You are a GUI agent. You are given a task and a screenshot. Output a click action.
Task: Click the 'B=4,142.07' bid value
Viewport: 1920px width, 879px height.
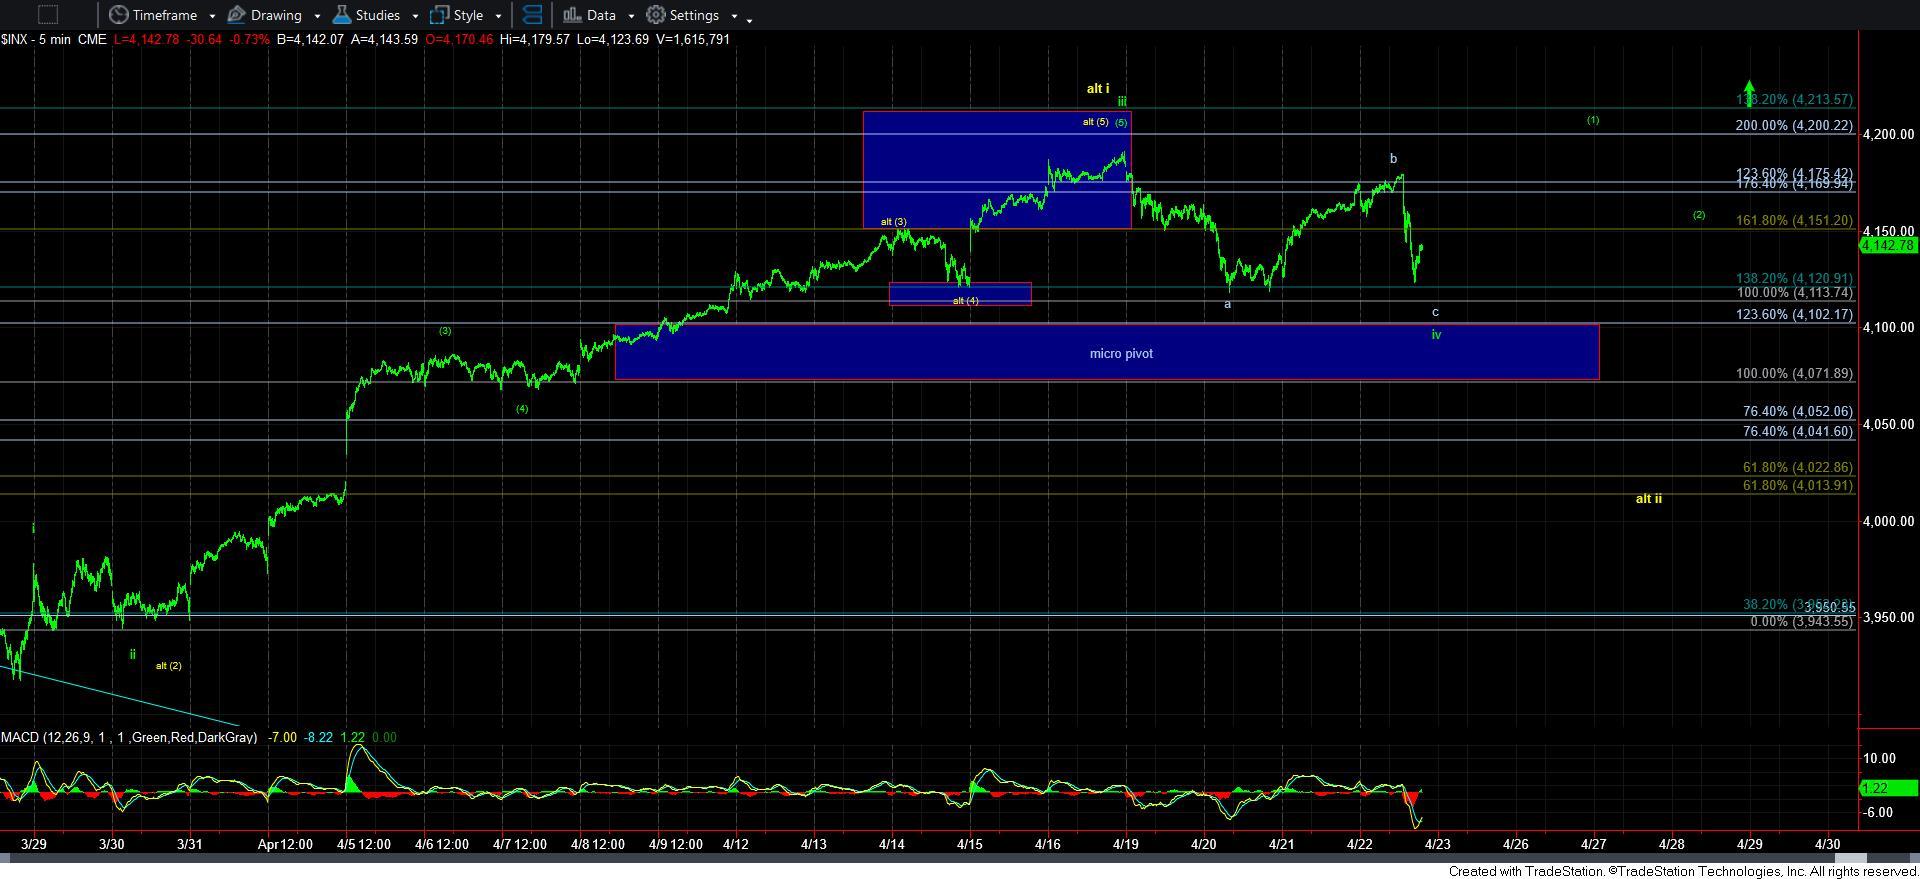(x=311, y=39)
